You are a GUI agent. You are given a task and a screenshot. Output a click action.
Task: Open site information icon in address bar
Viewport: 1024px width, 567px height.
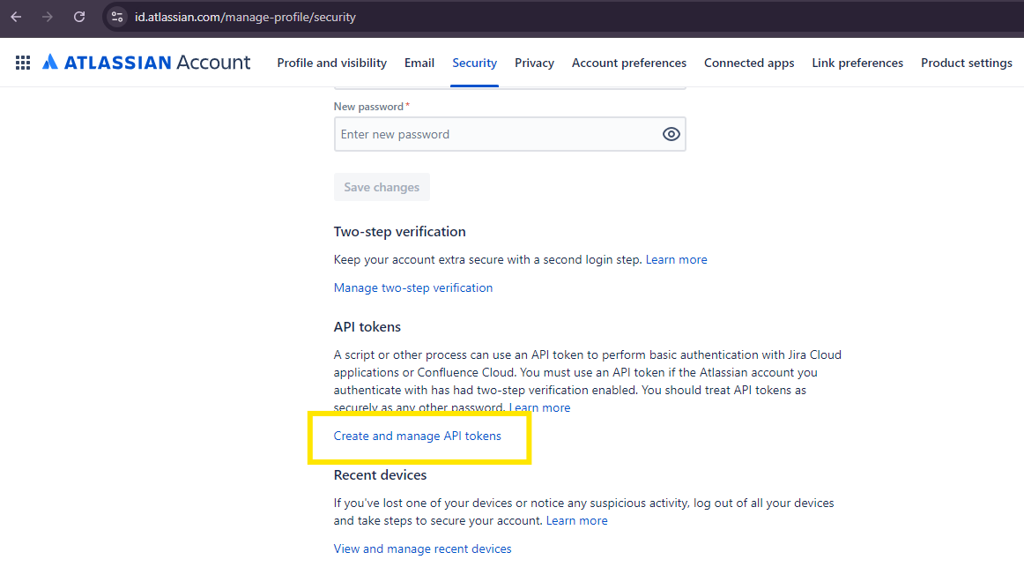pos(117,17)
